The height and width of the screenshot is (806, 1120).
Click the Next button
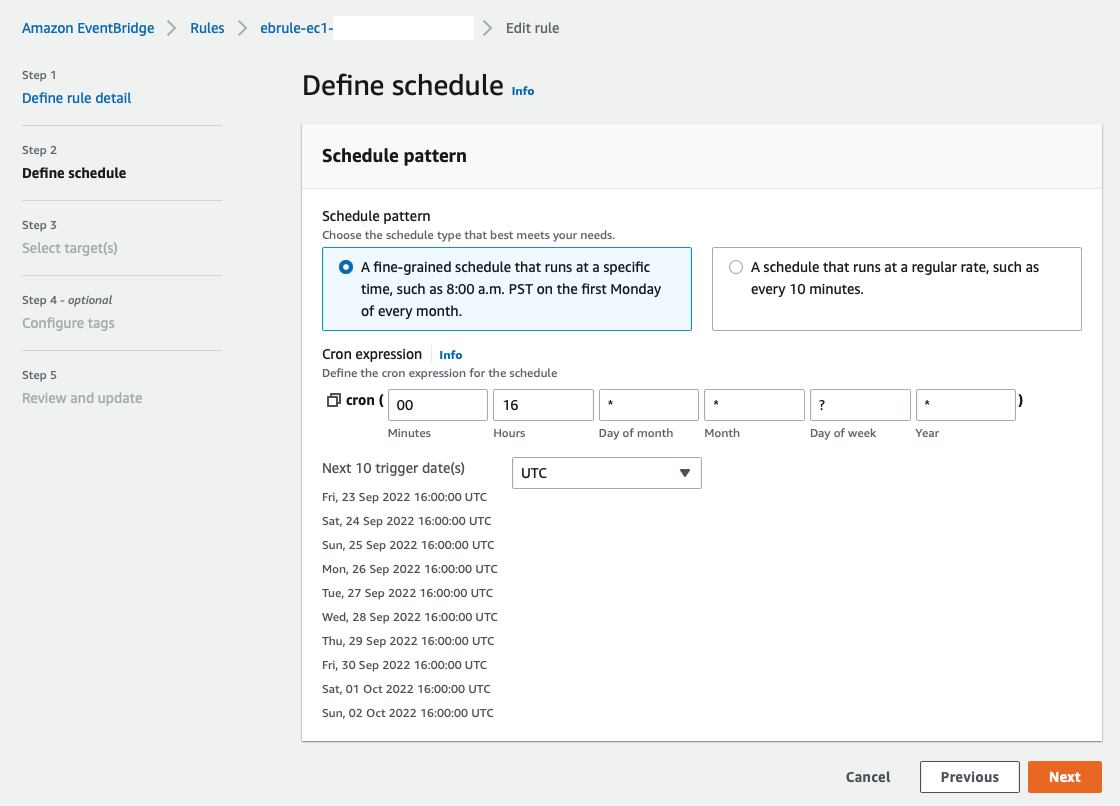pyautogui.click(x=1064, y=777)
